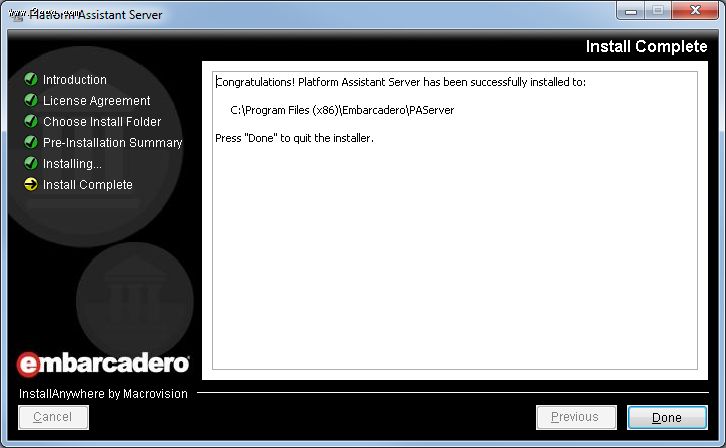Click the Platform Assistant Server window title
The image size is (726, 448).
pos(96,15)
